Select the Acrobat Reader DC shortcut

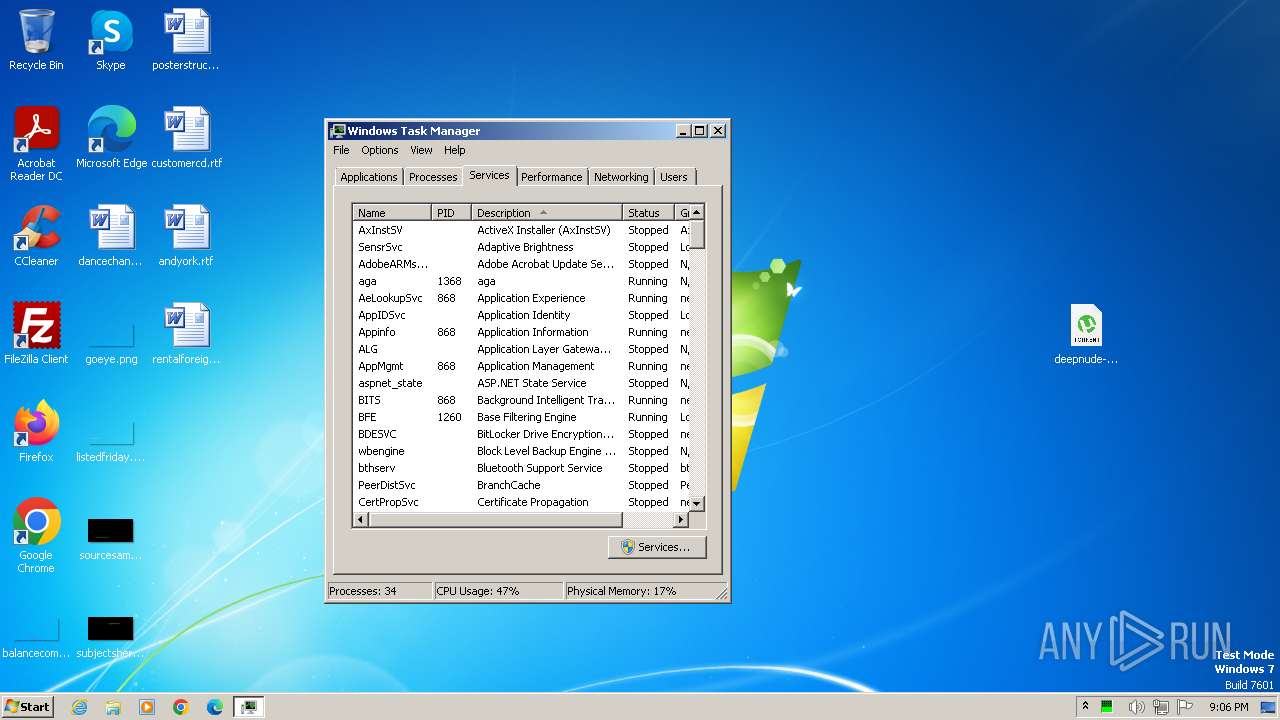36,144
